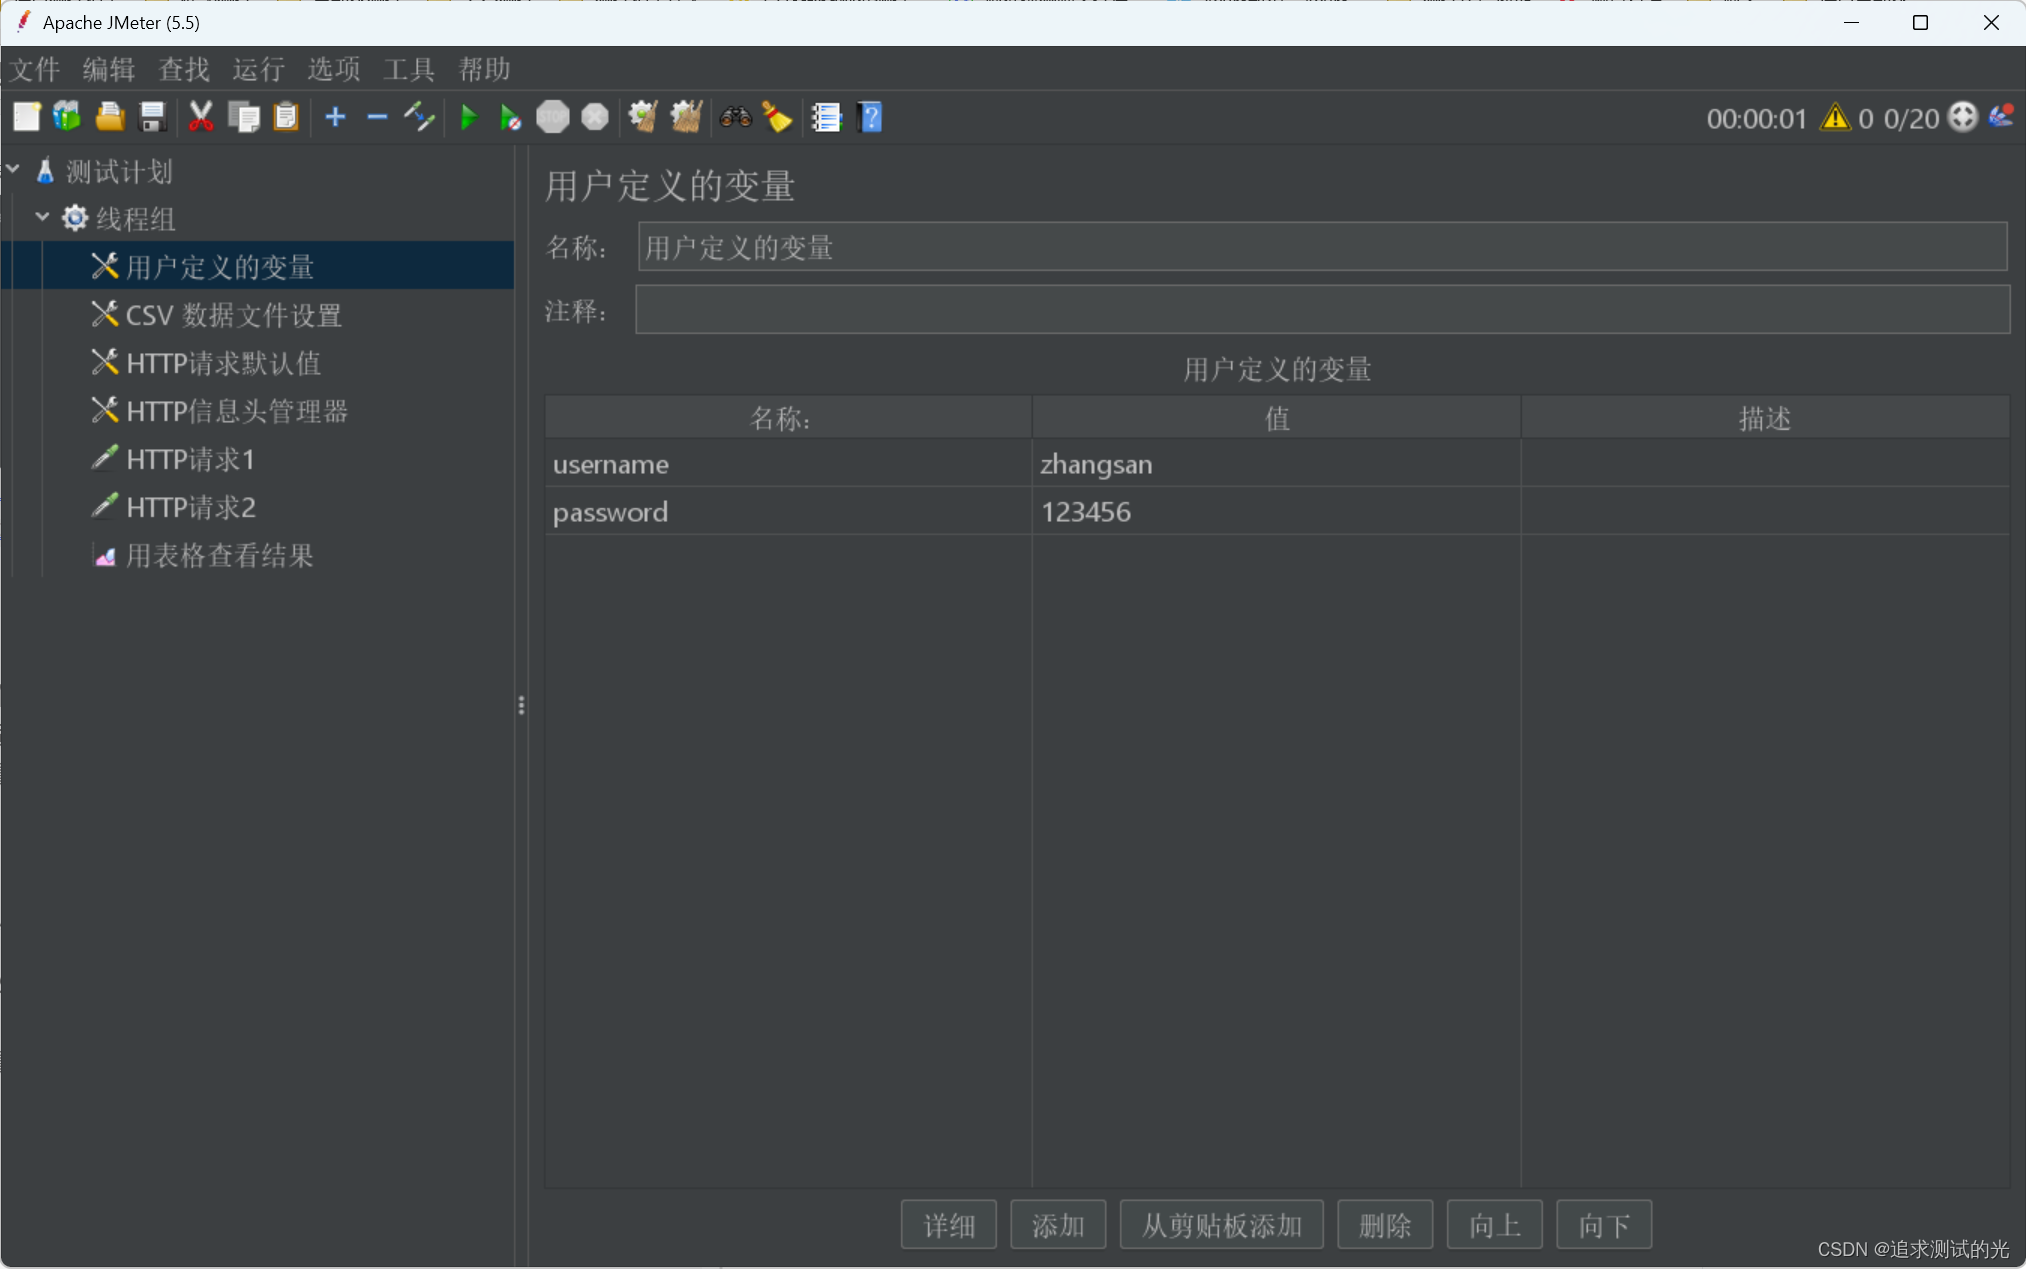The height and width of the screenshot is (1269, 2026).
Task: Select 用表格查看结果 tree item
Action: (x=220, y=554)
